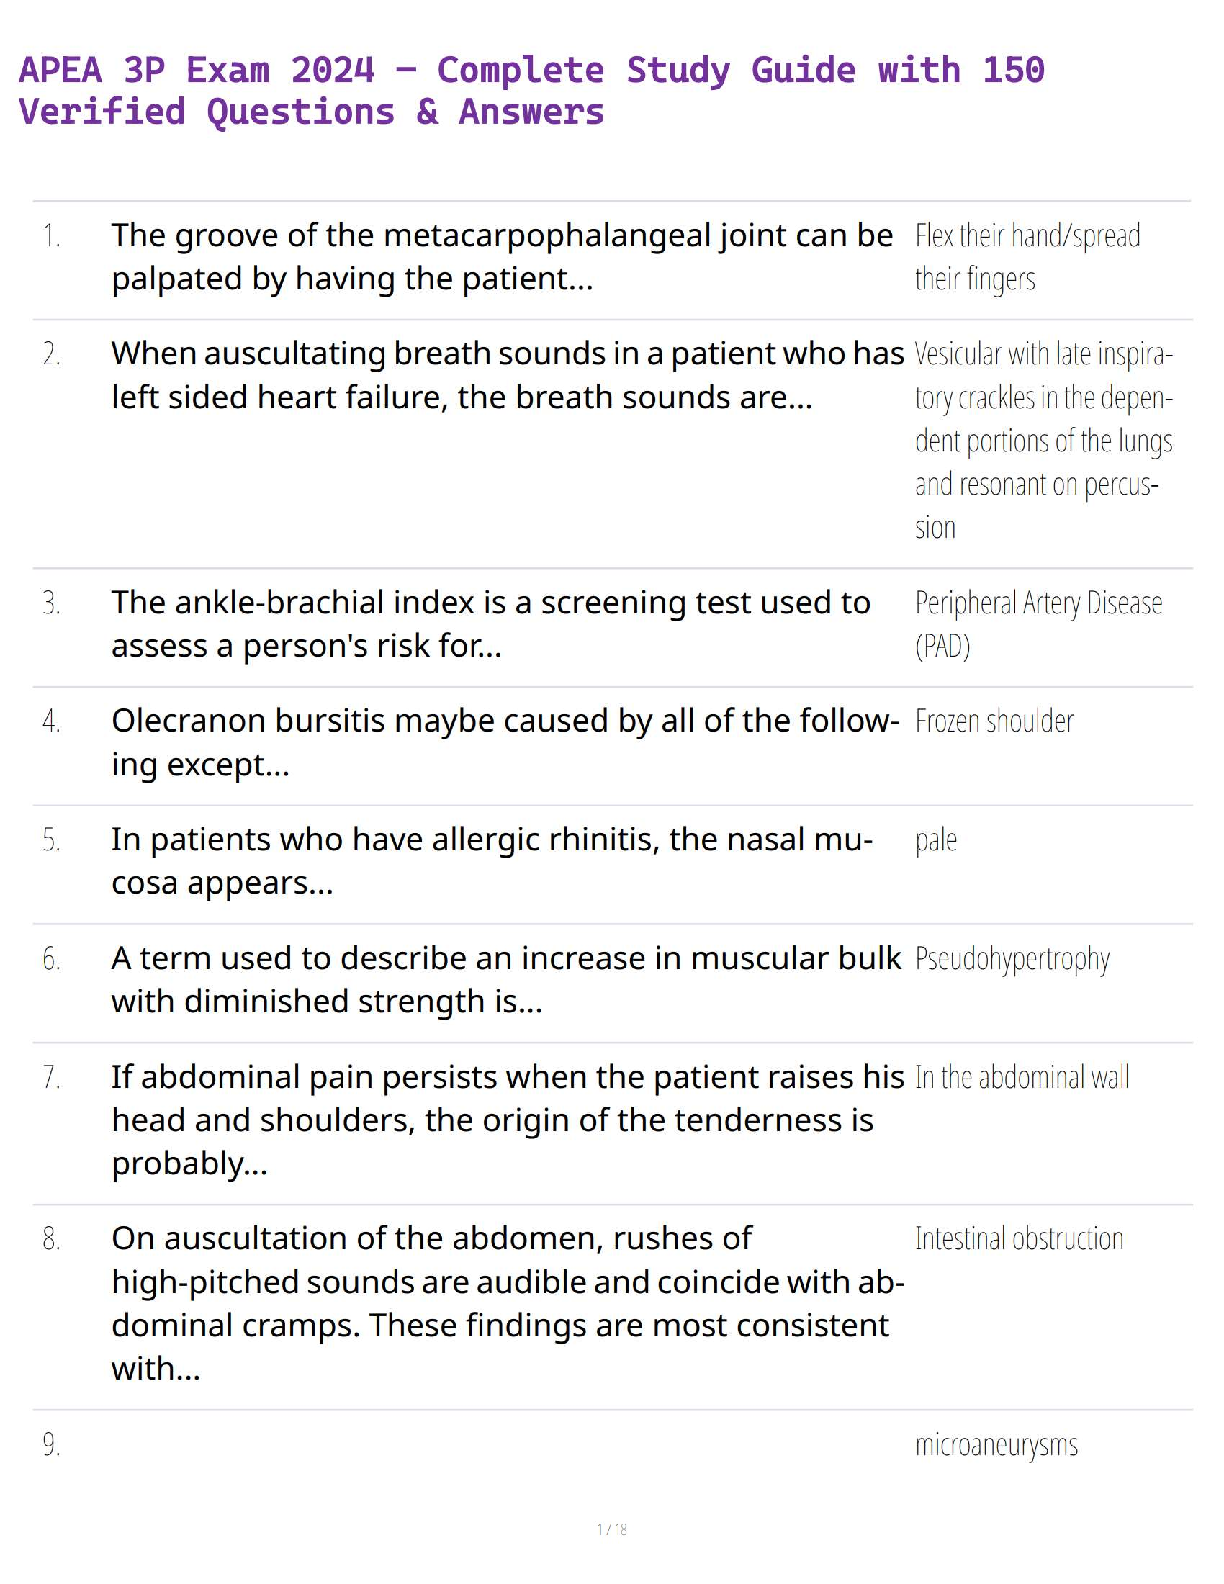Click the page number at the bottom
The height and width of the screenshot is (1584, 1224).
(x=611, y=1529)
